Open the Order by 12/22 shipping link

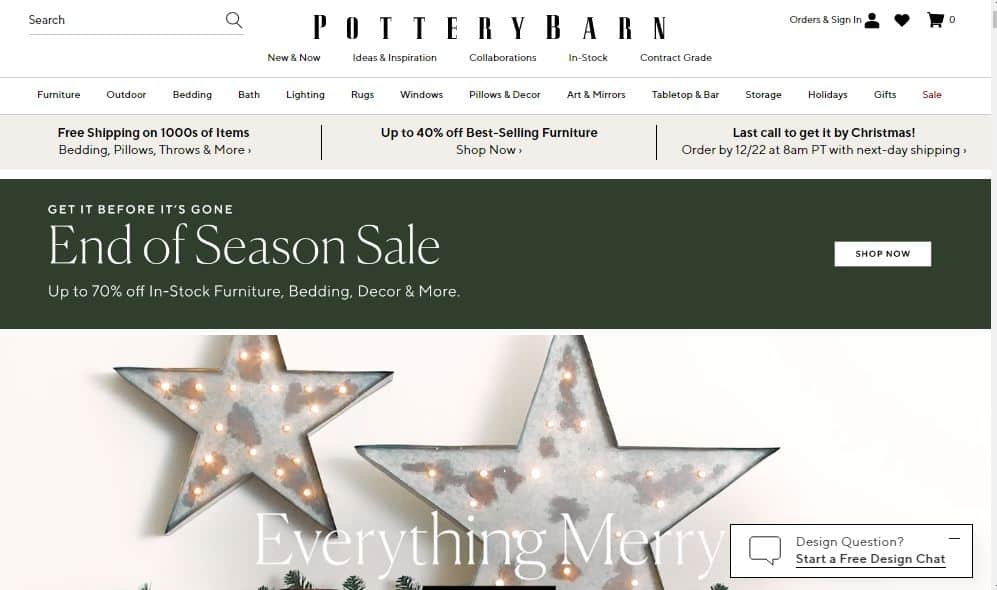click(824, 150)
